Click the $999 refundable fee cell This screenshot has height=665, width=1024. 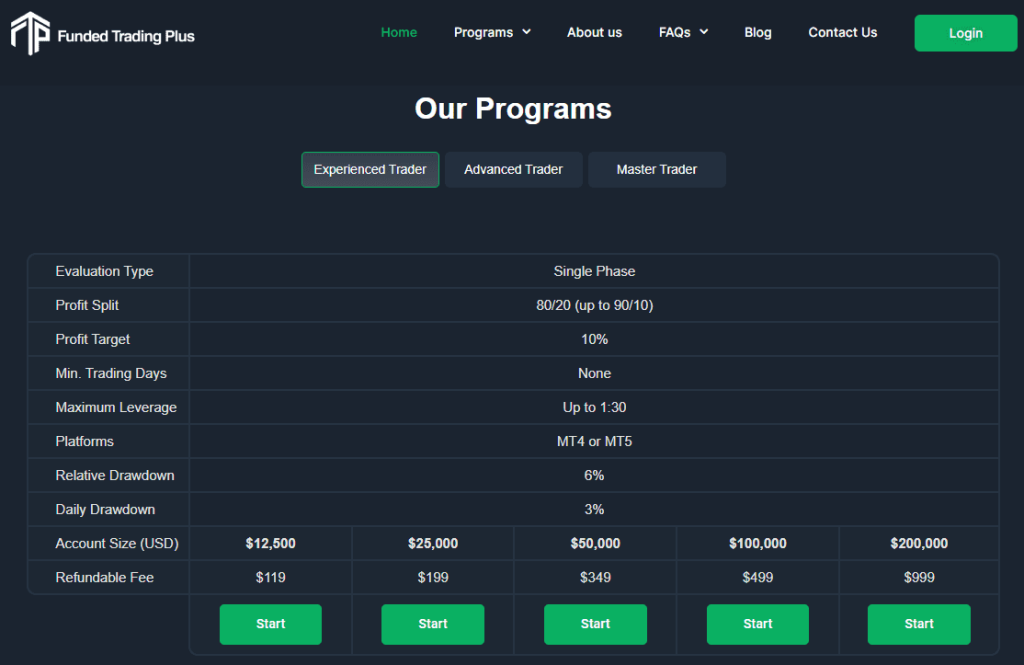[919, 577]
